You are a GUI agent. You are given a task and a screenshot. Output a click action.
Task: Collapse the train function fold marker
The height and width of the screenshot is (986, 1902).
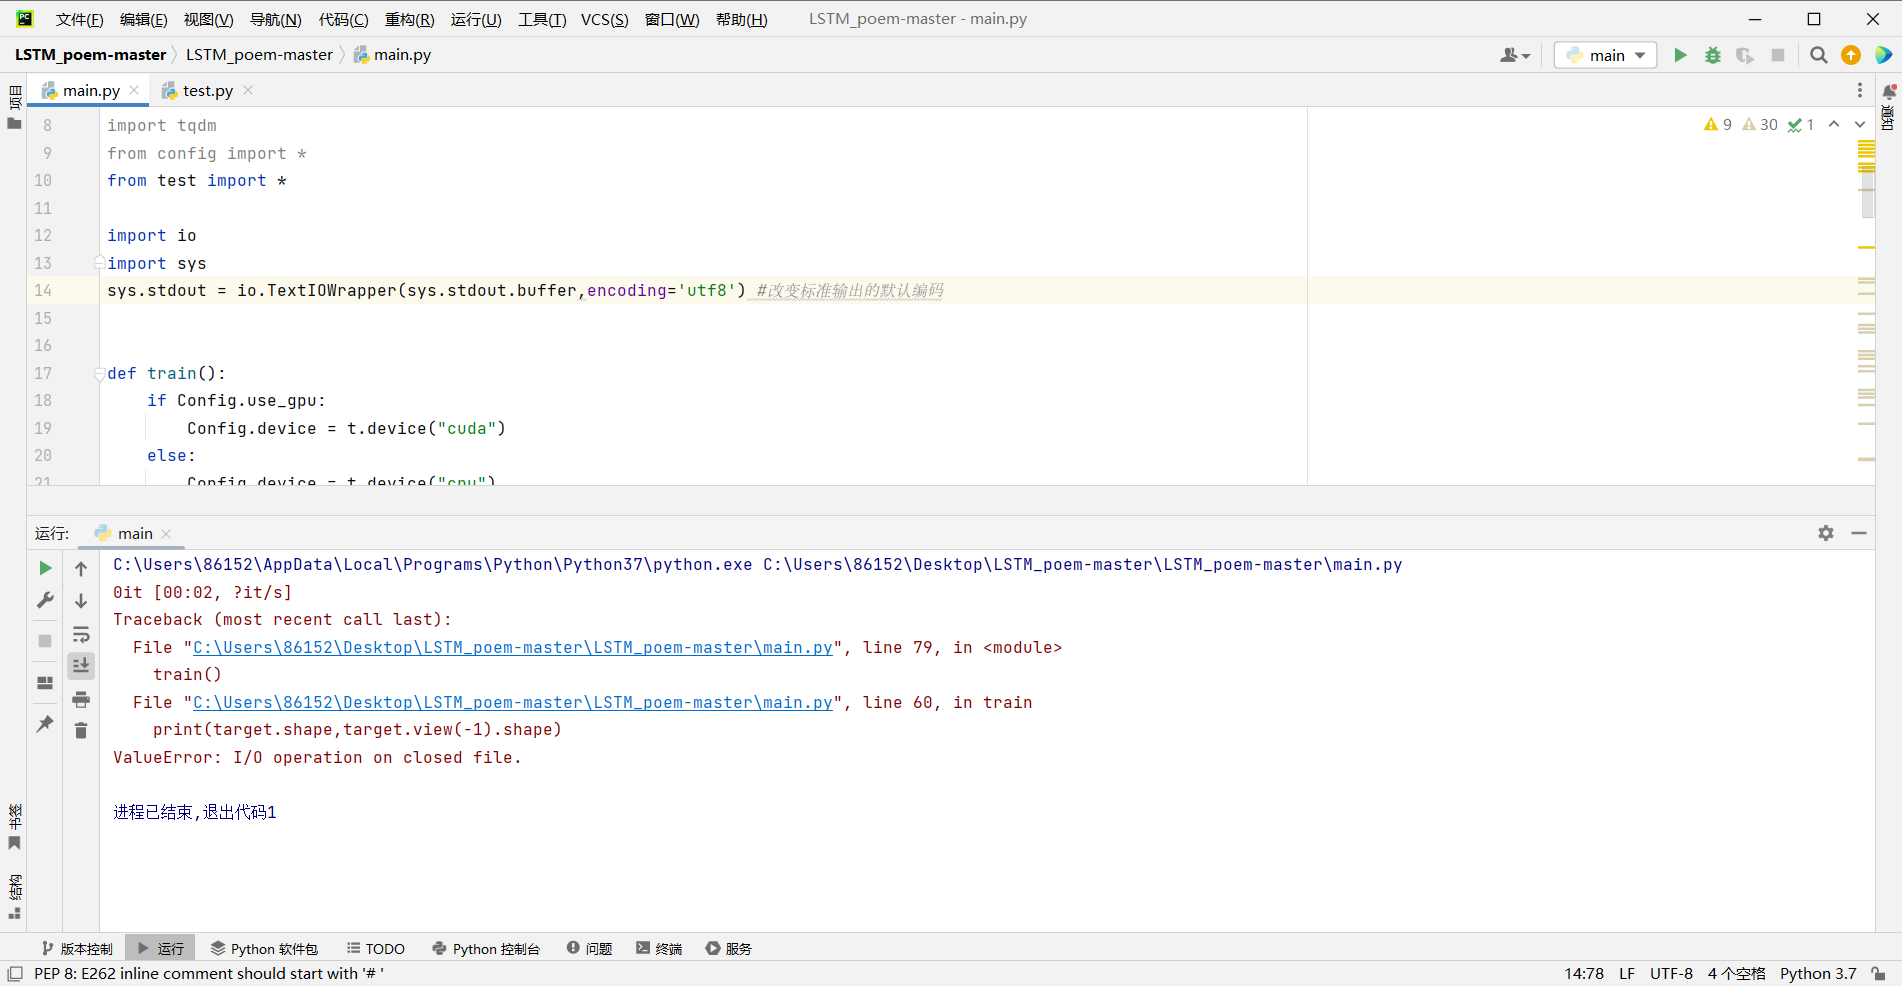tap(99, 374)
